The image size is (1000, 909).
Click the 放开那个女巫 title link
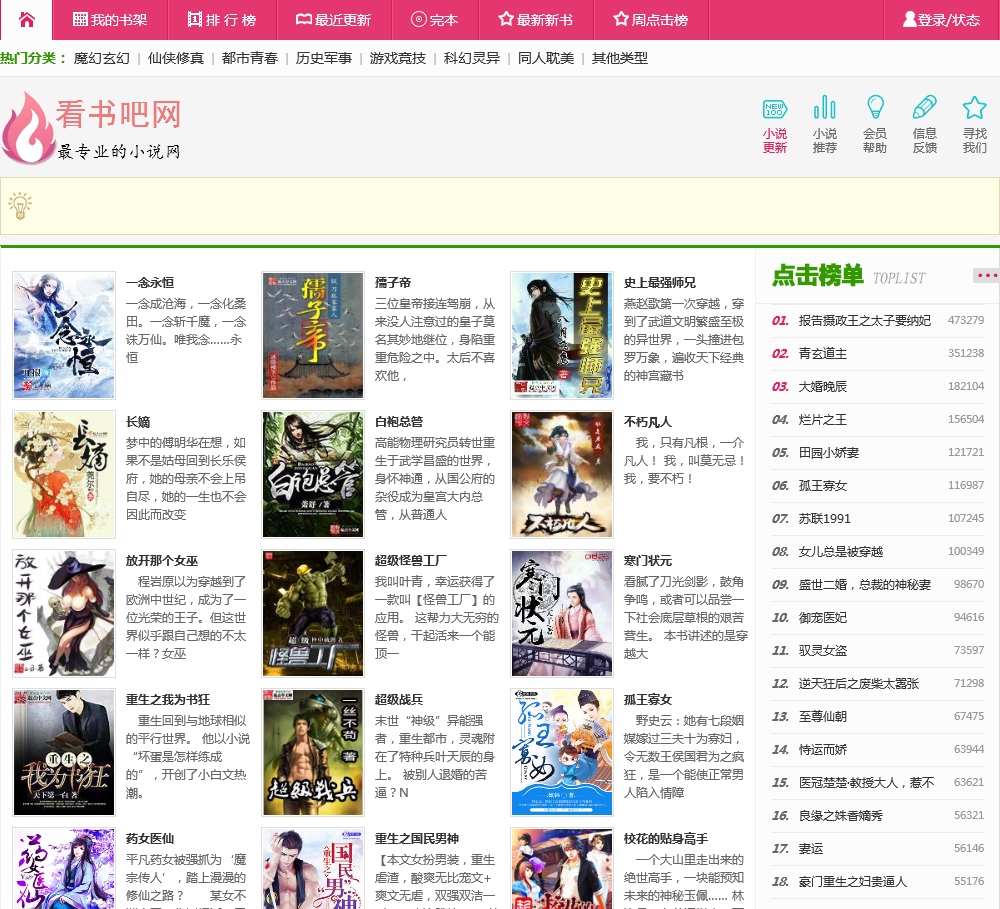coord(162,561)
